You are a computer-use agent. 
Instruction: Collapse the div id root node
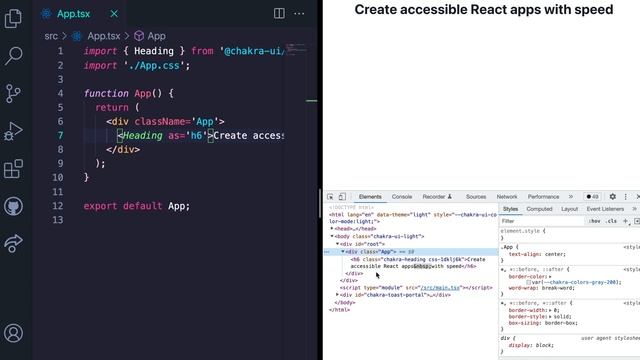click(x=338, y=244)
